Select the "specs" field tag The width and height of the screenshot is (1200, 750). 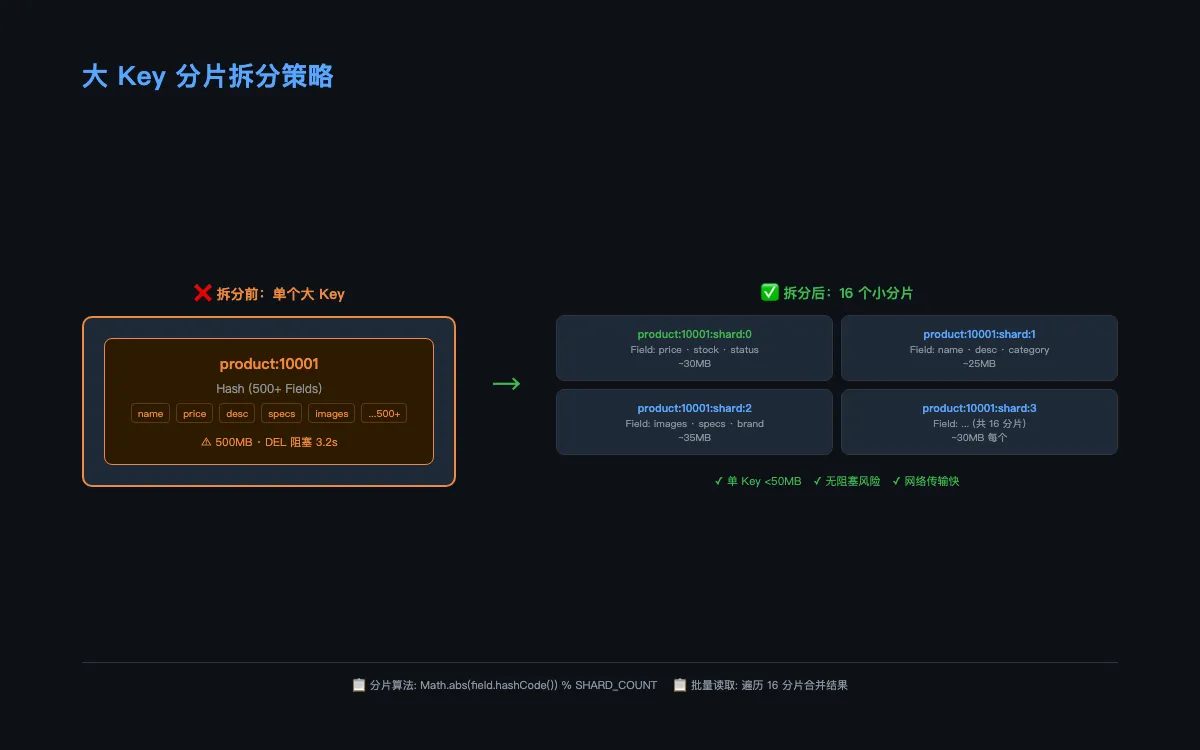(x=282, y=413)
